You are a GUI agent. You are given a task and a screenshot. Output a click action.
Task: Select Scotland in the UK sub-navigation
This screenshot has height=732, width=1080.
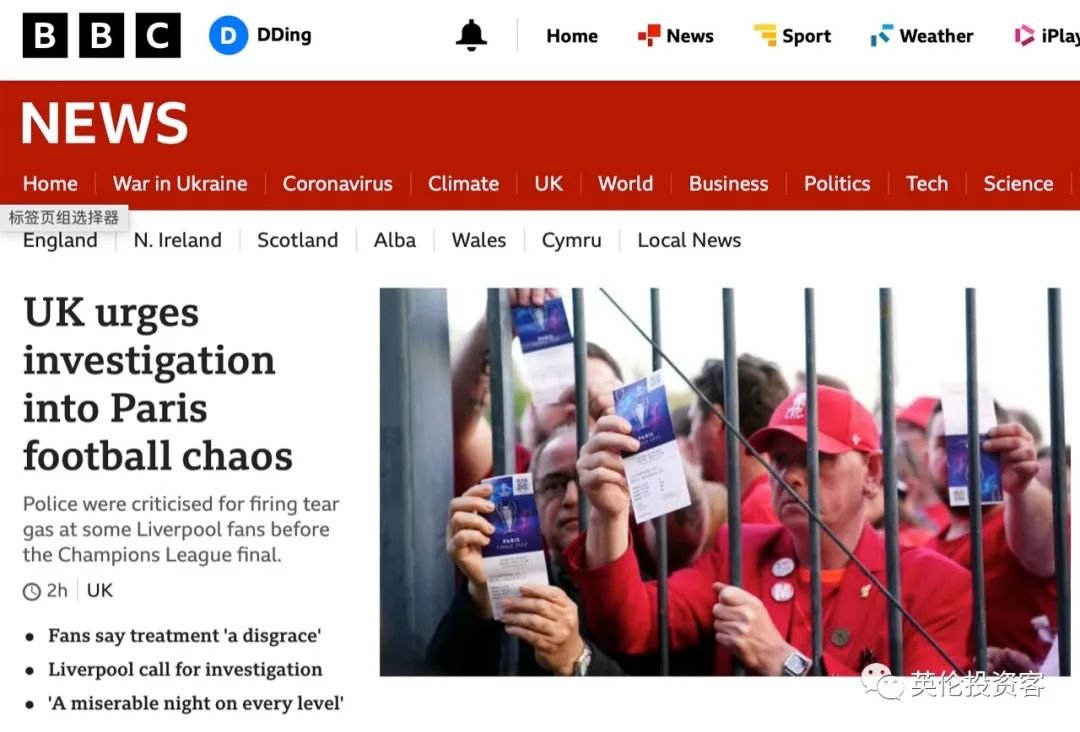298,240
